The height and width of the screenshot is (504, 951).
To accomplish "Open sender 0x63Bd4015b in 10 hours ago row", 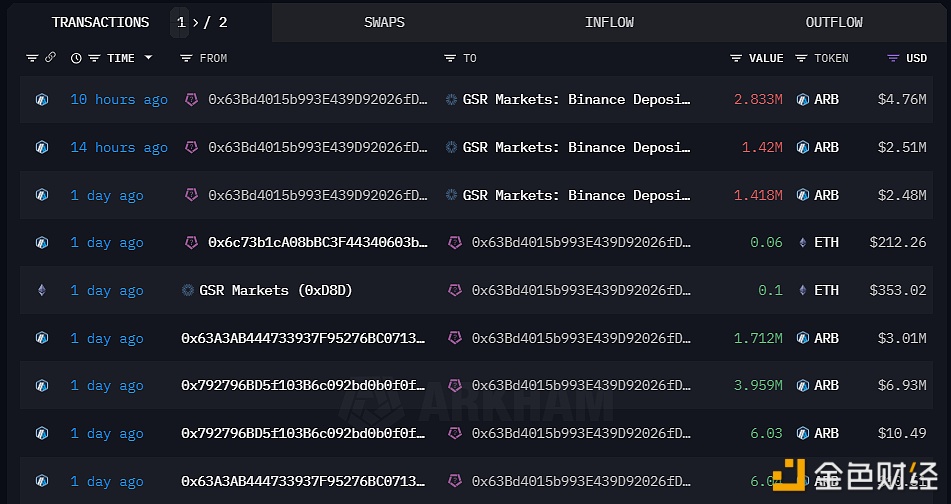I will (x=318, y=99).
